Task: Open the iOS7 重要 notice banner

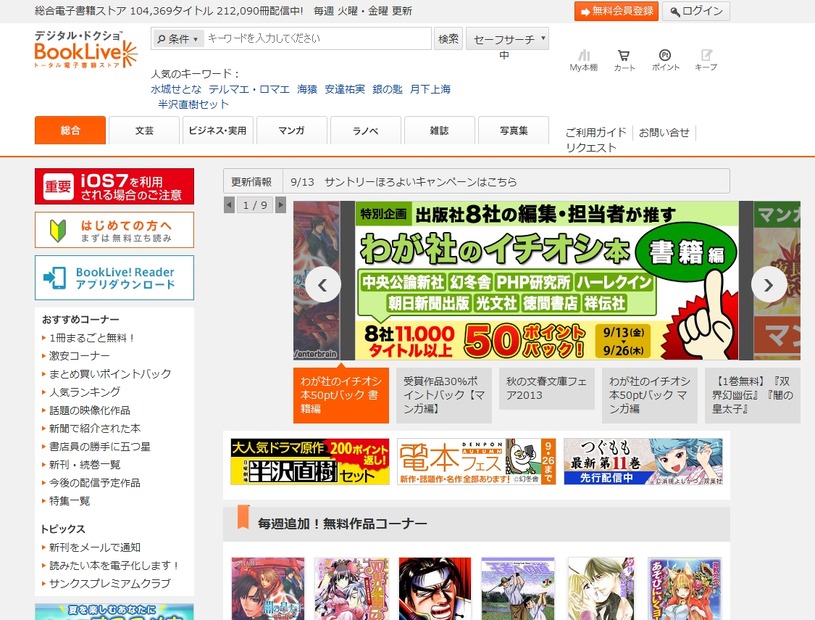Action: pyautogui.click(x=114, y=186)
